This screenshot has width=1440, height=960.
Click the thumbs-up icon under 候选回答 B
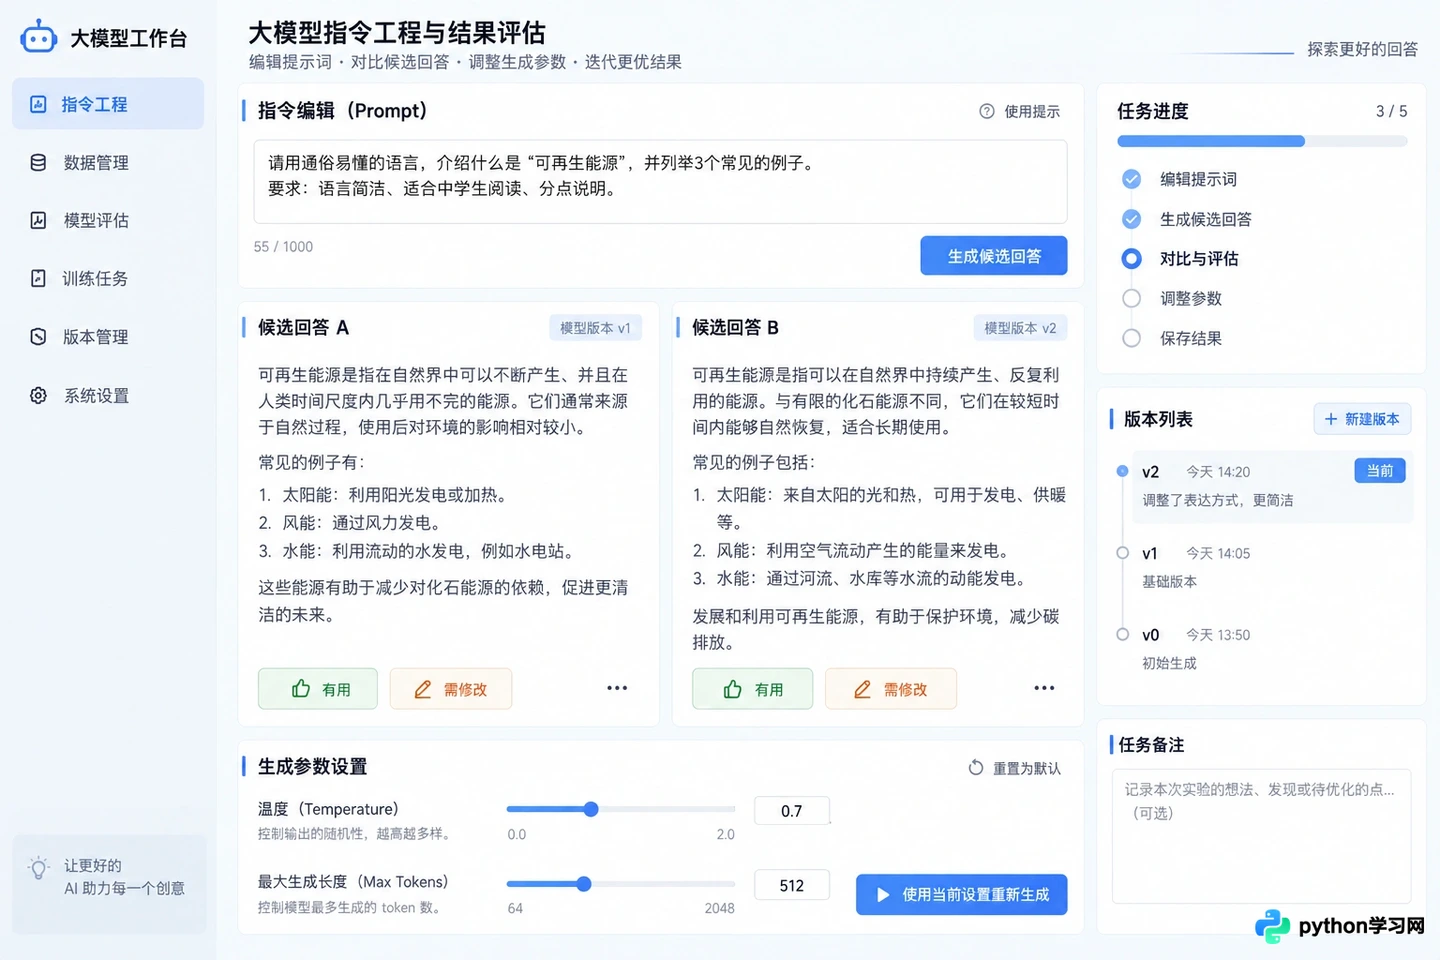pyautogui.click(x=733, y=689)
